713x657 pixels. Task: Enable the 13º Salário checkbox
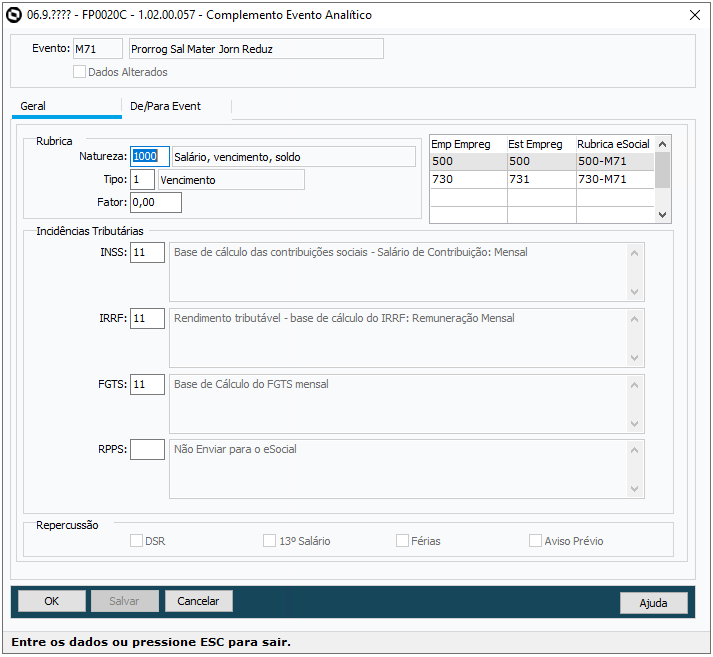pos(269,541)
